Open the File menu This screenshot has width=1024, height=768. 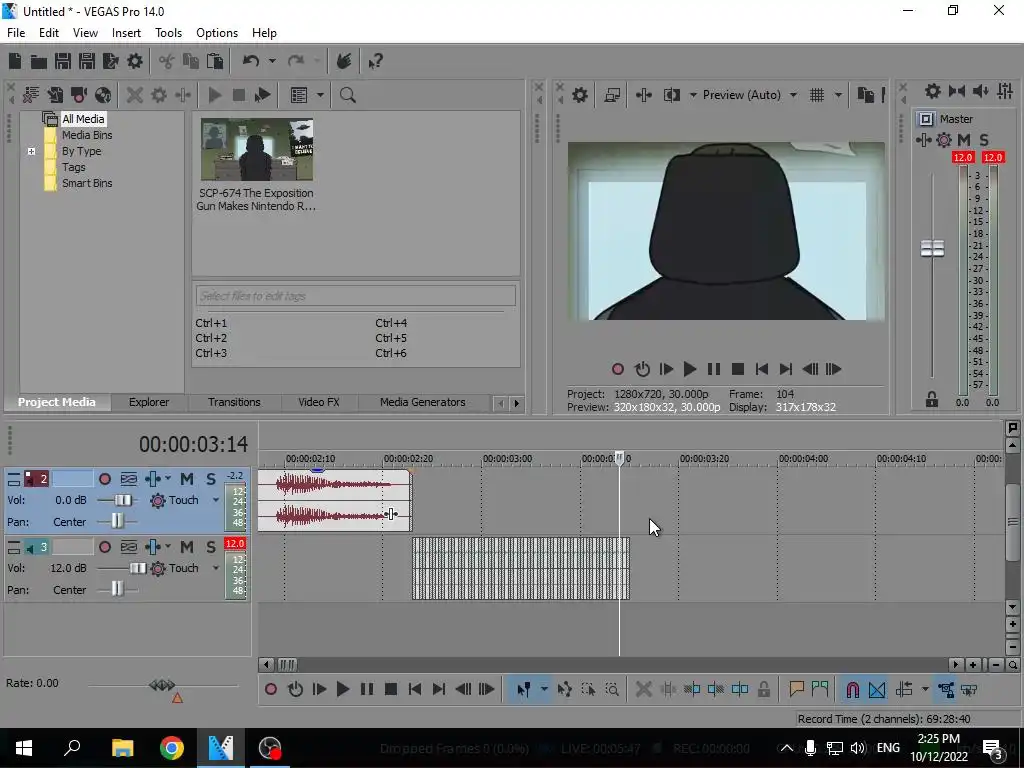click(x=16, y=33)
